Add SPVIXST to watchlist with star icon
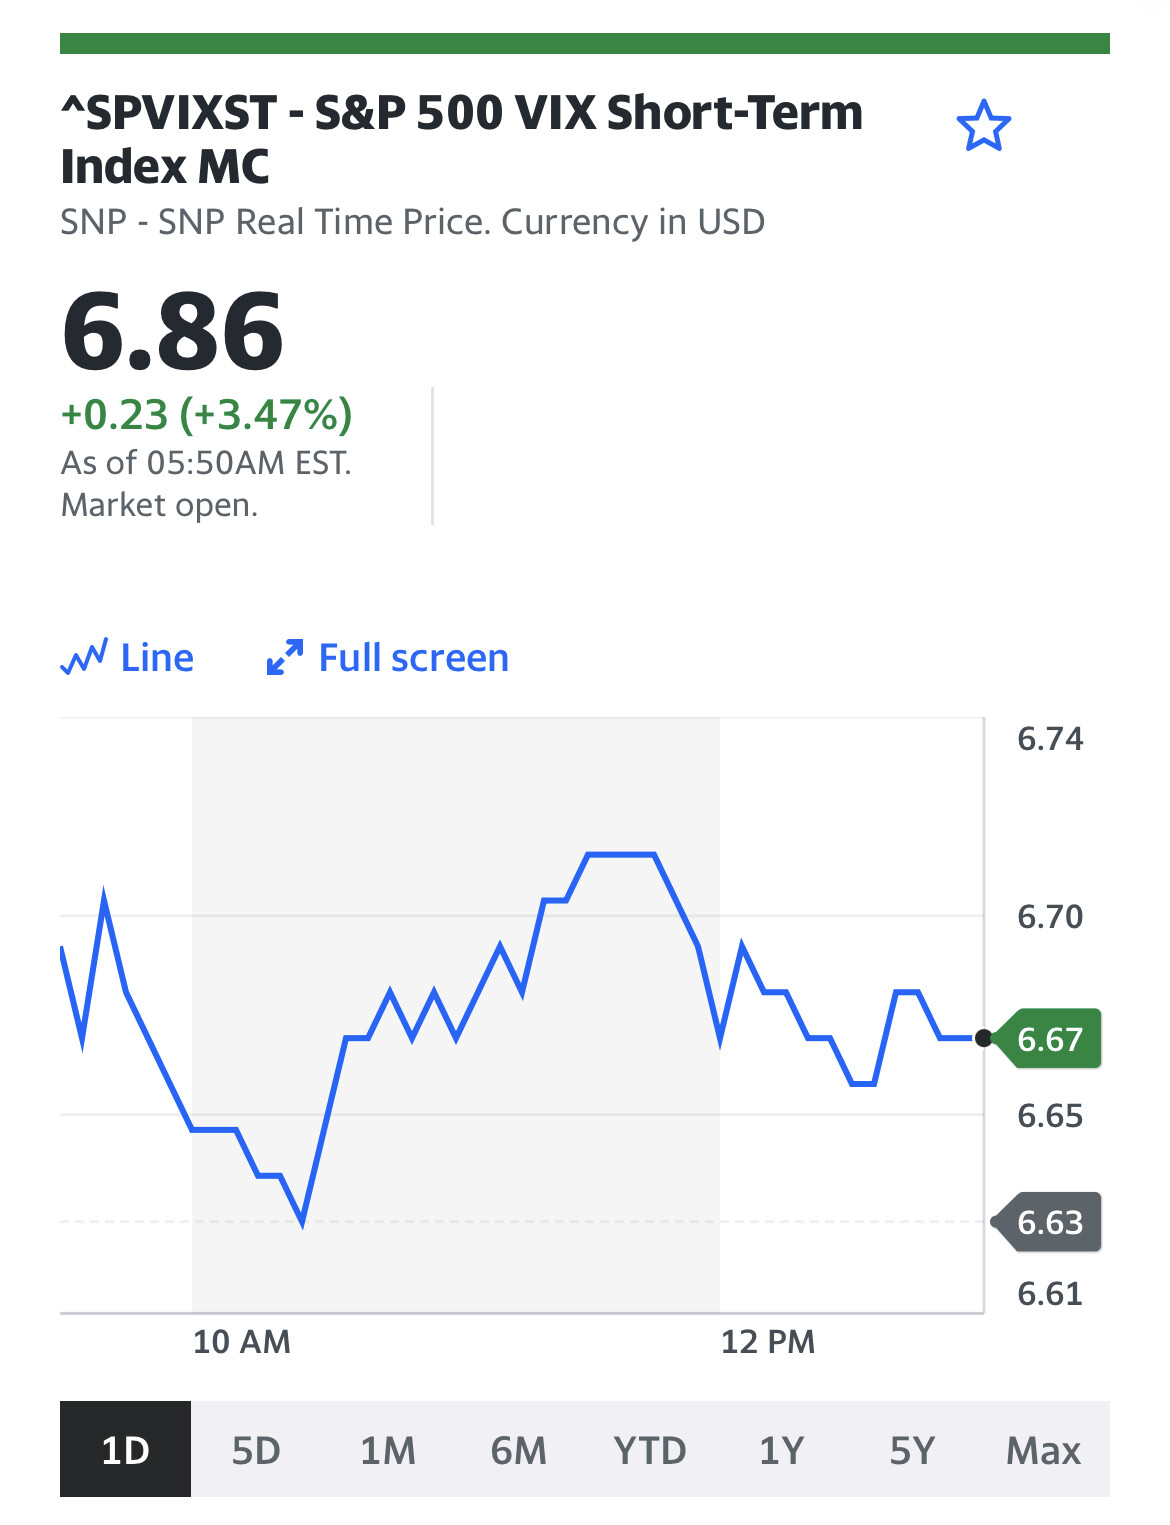Viewport: 1170px width, 1525px height. (x=984, y=126)
